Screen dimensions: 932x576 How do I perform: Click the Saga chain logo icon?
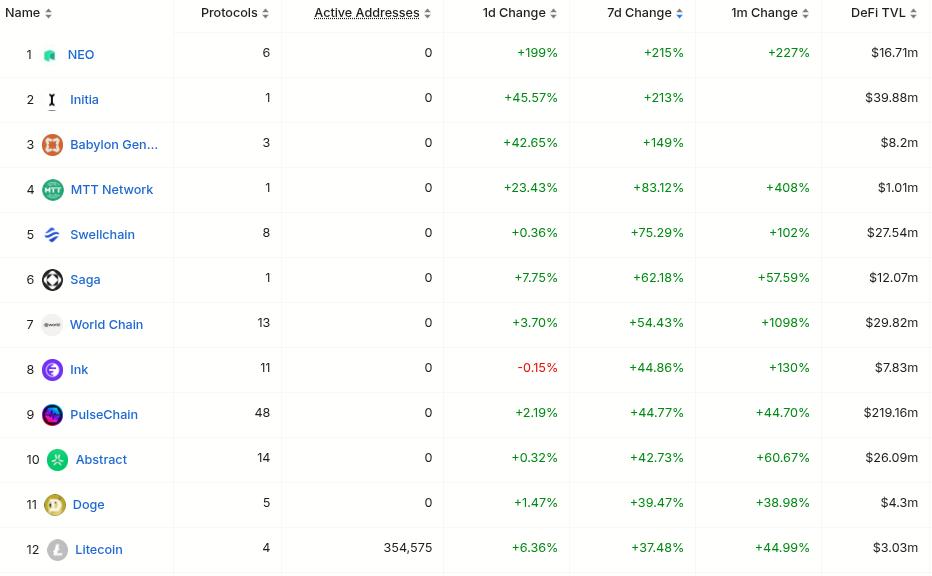coord(52,280)
